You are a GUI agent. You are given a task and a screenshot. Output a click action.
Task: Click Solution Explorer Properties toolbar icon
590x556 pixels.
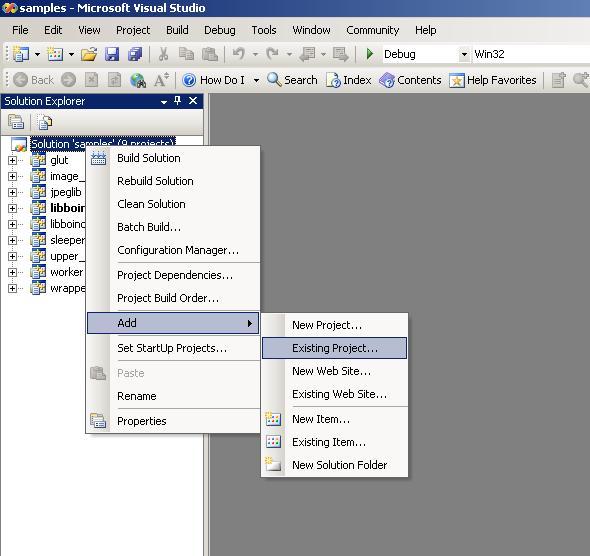(x=16, y=122)
